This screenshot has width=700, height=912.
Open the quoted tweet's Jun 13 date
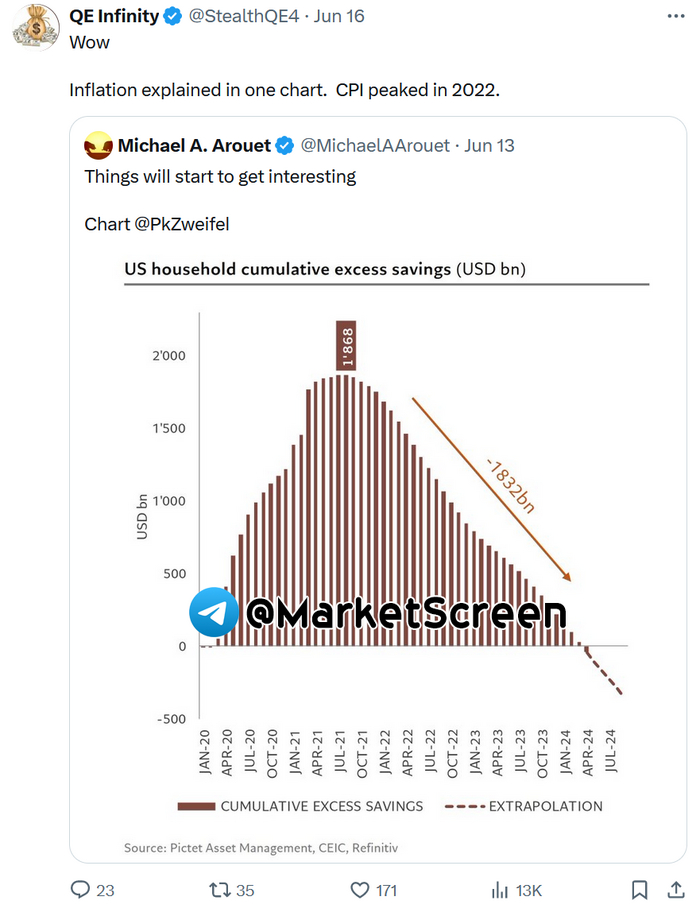(490, 146)
